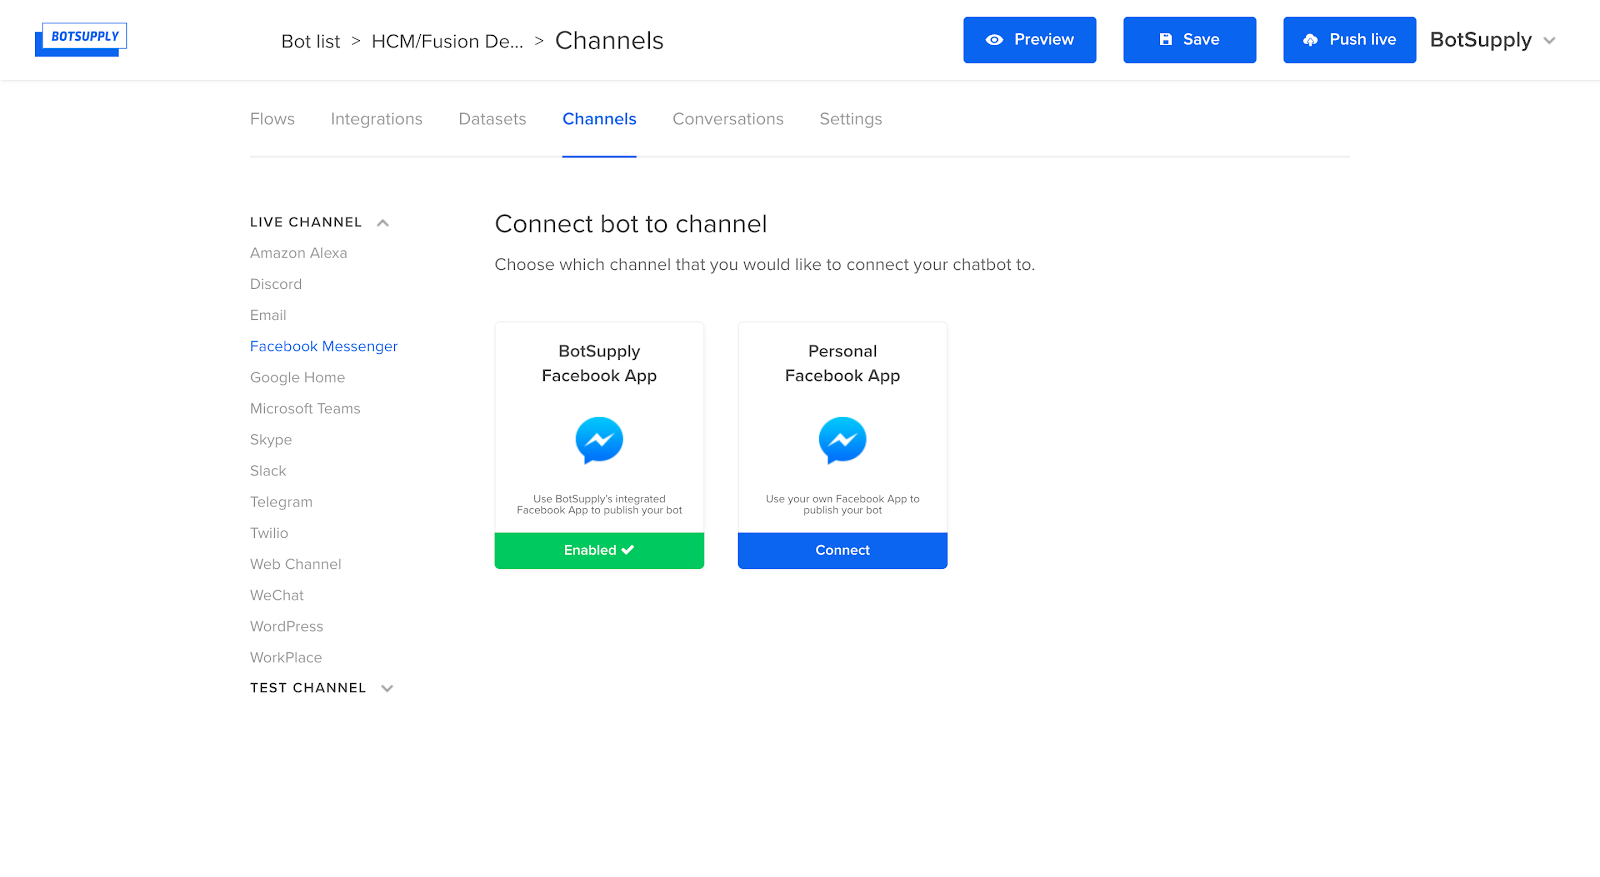Select Skype channel
This screenshot has width=1600, height=877.
click(271, 440)
